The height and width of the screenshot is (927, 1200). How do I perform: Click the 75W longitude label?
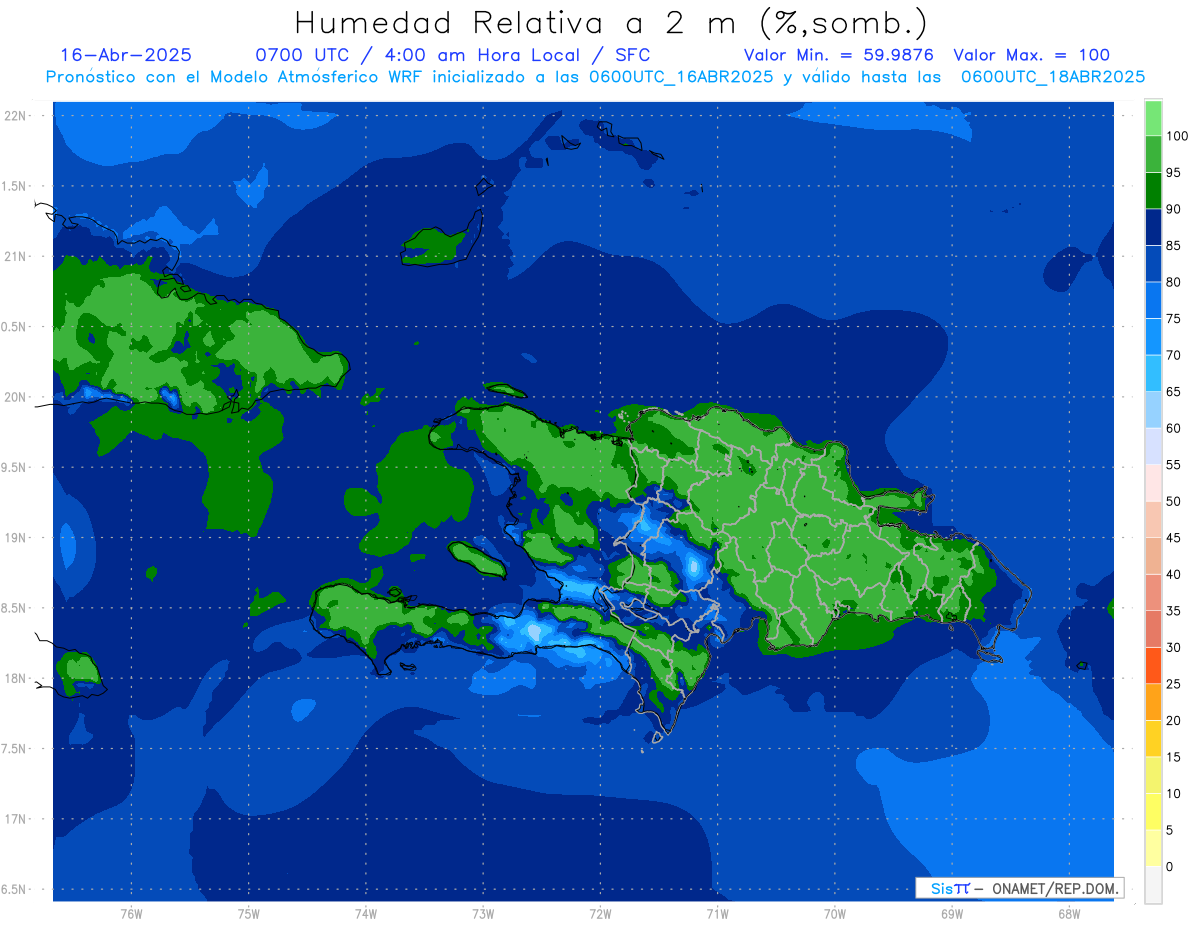249,913
